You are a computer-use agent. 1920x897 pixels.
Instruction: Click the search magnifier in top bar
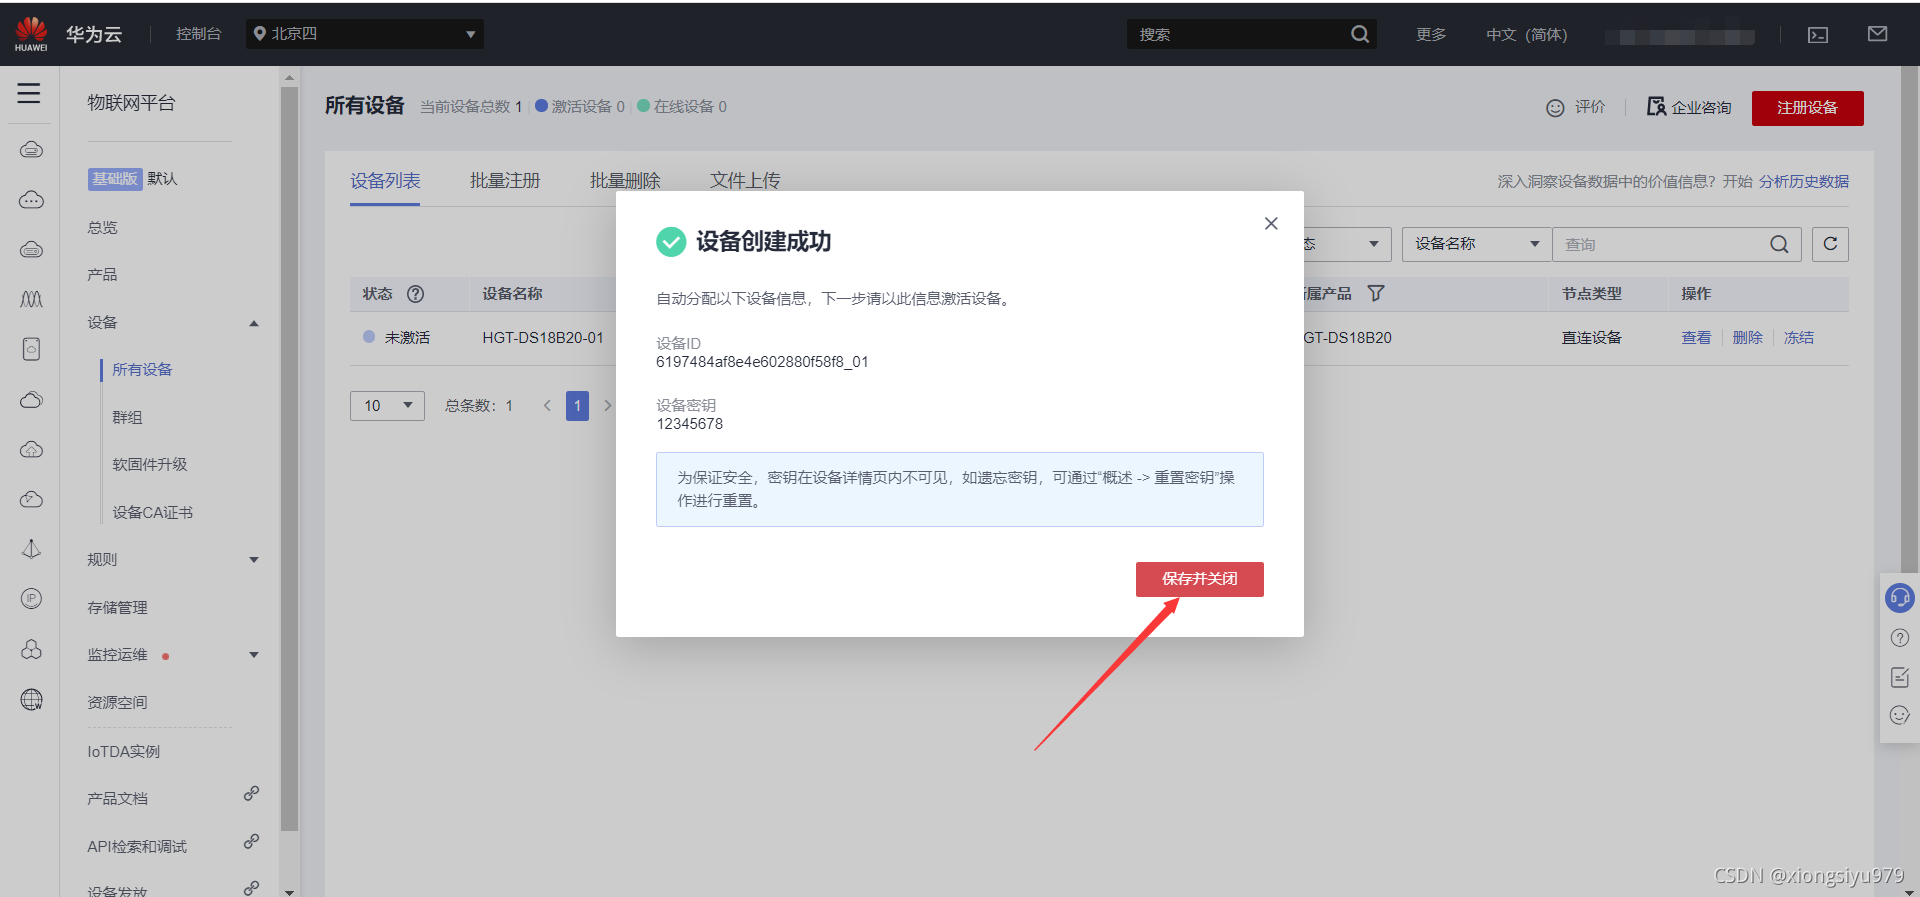click(1360, 34)
